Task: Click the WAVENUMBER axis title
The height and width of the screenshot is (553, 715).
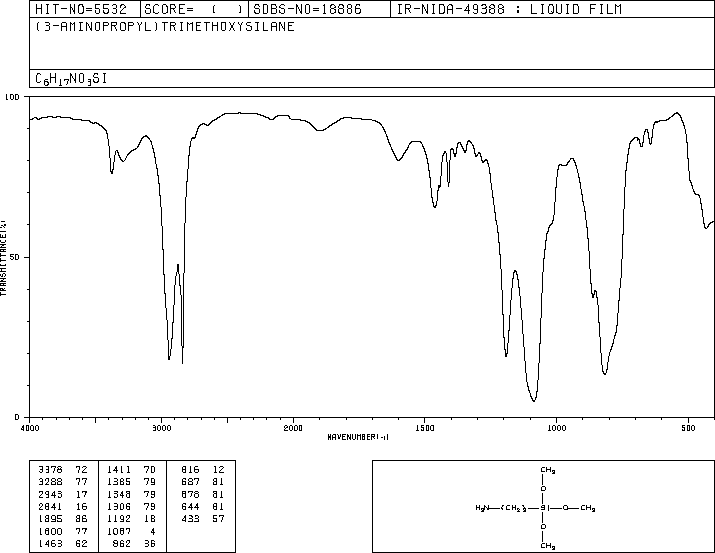Action: (x=358, y=437)
